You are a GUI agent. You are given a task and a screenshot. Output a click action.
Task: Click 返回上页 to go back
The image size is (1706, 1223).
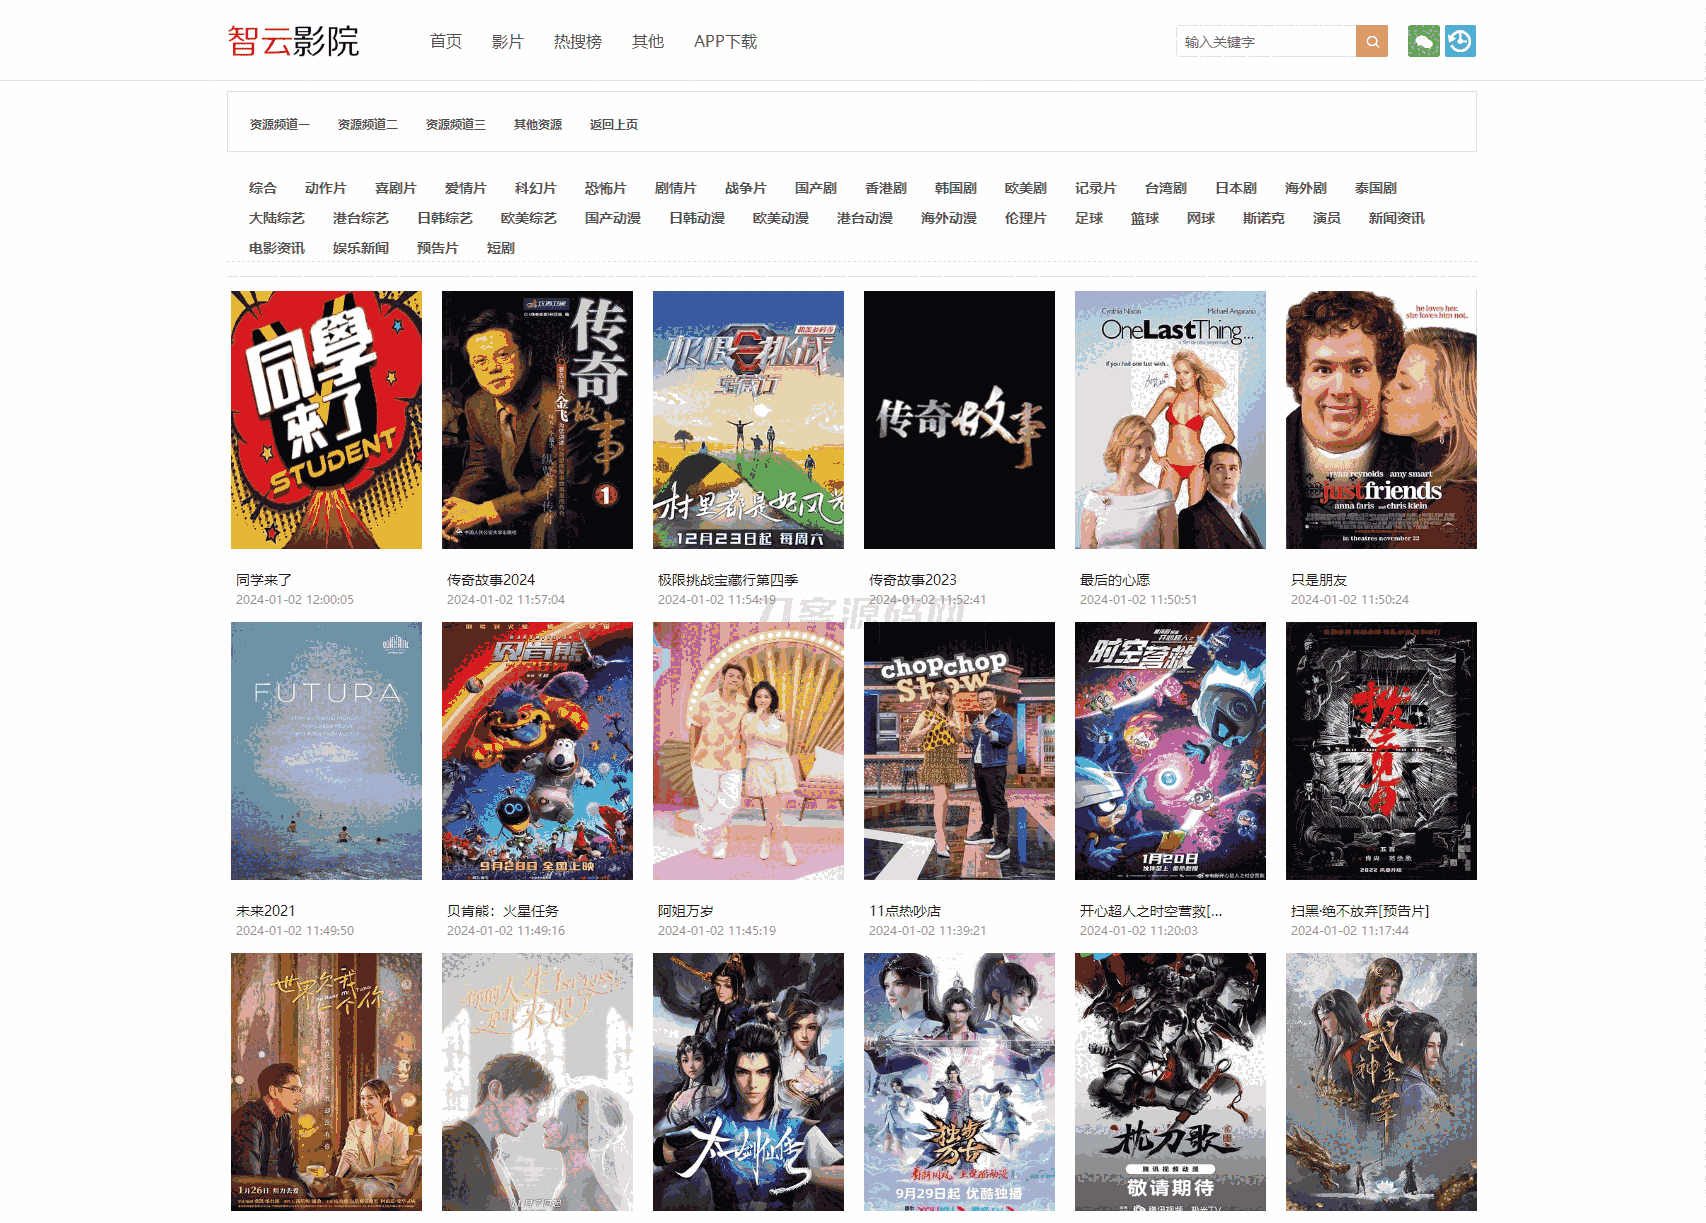(x=614, y=124)
